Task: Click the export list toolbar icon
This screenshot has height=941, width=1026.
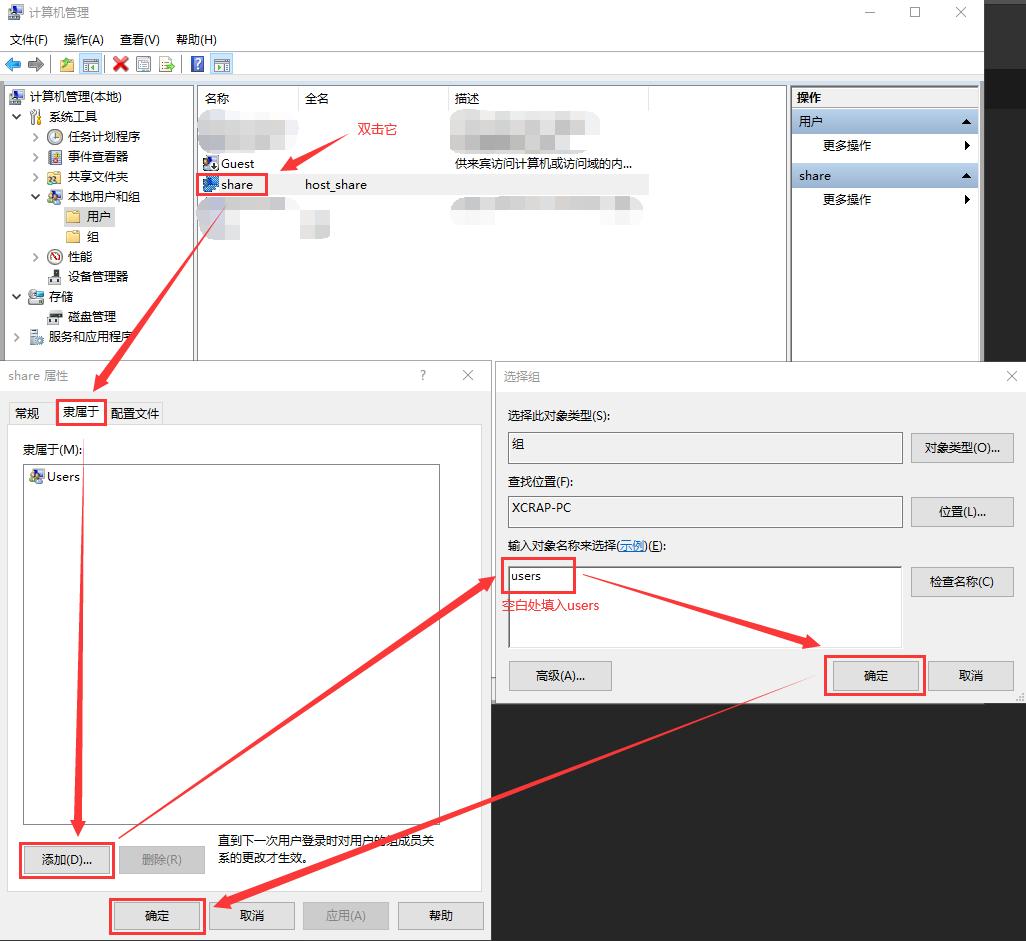Action: click(x=166, y=63)
